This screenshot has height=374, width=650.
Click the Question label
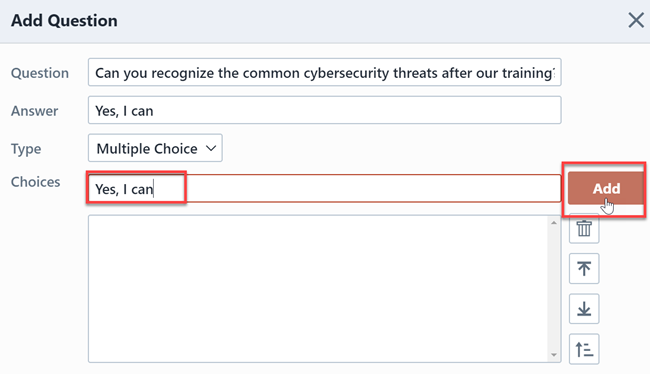tap(40, 73)
